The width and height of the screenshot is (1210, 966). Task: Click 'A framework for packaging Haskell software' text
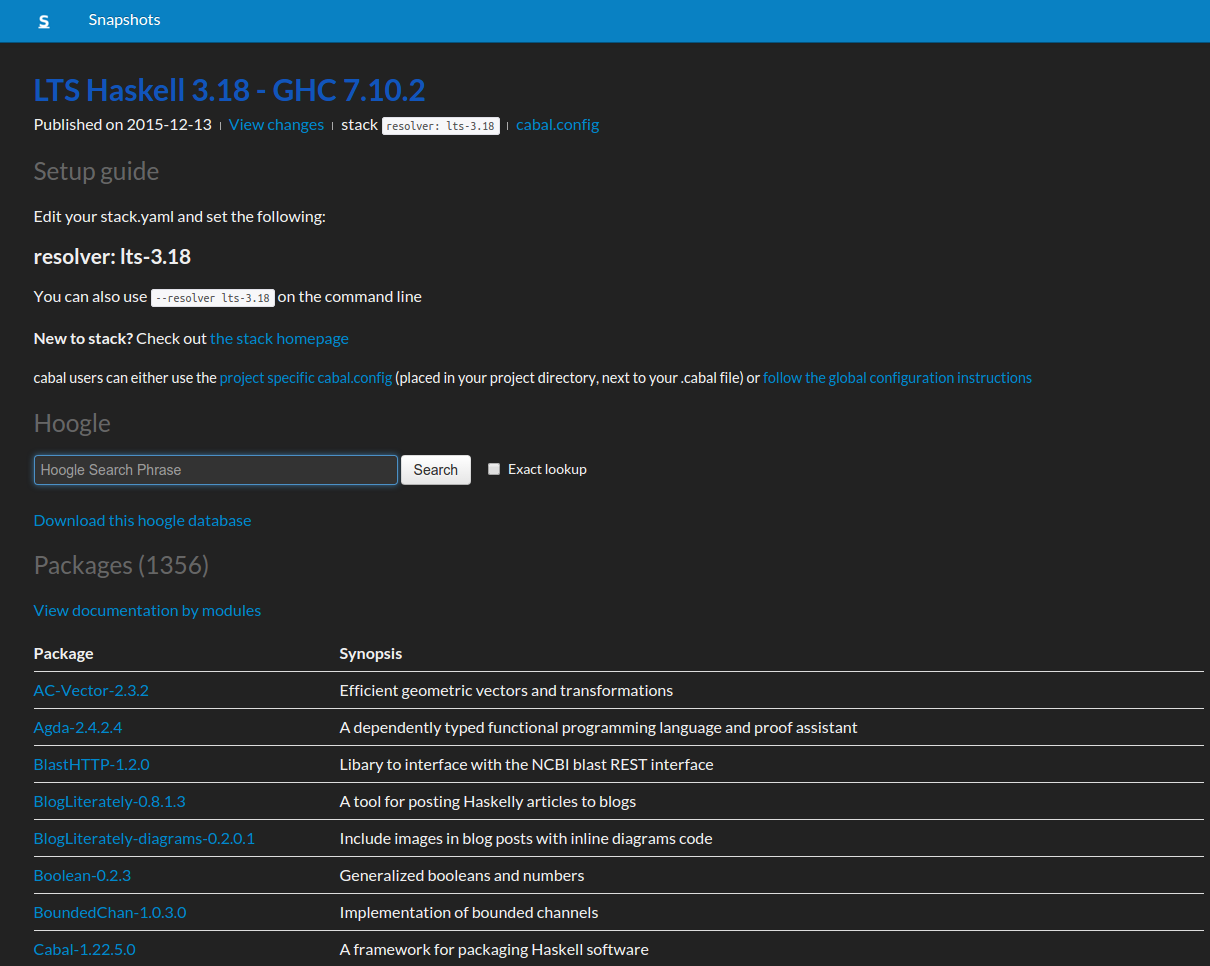tap(494, 949)
